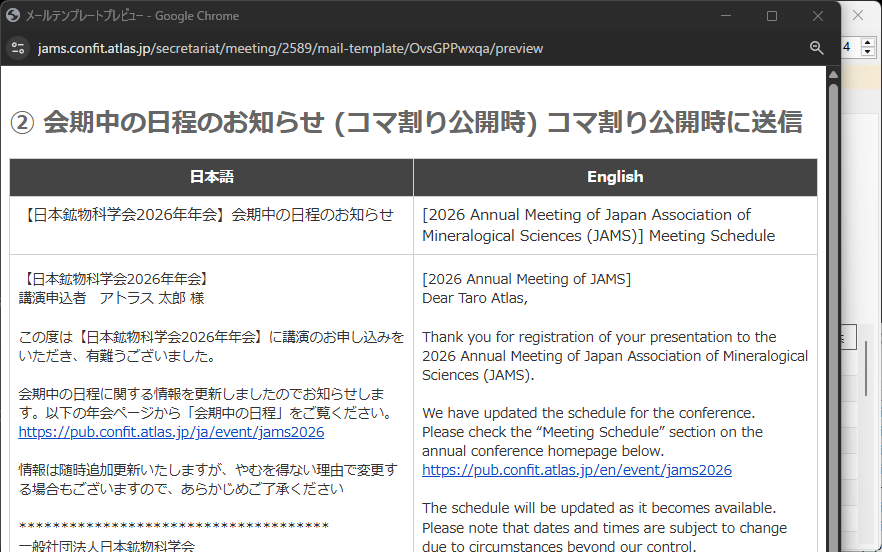Click the scrollbar up arrow
Screen dimensions: 882x552
coord(833,74)
